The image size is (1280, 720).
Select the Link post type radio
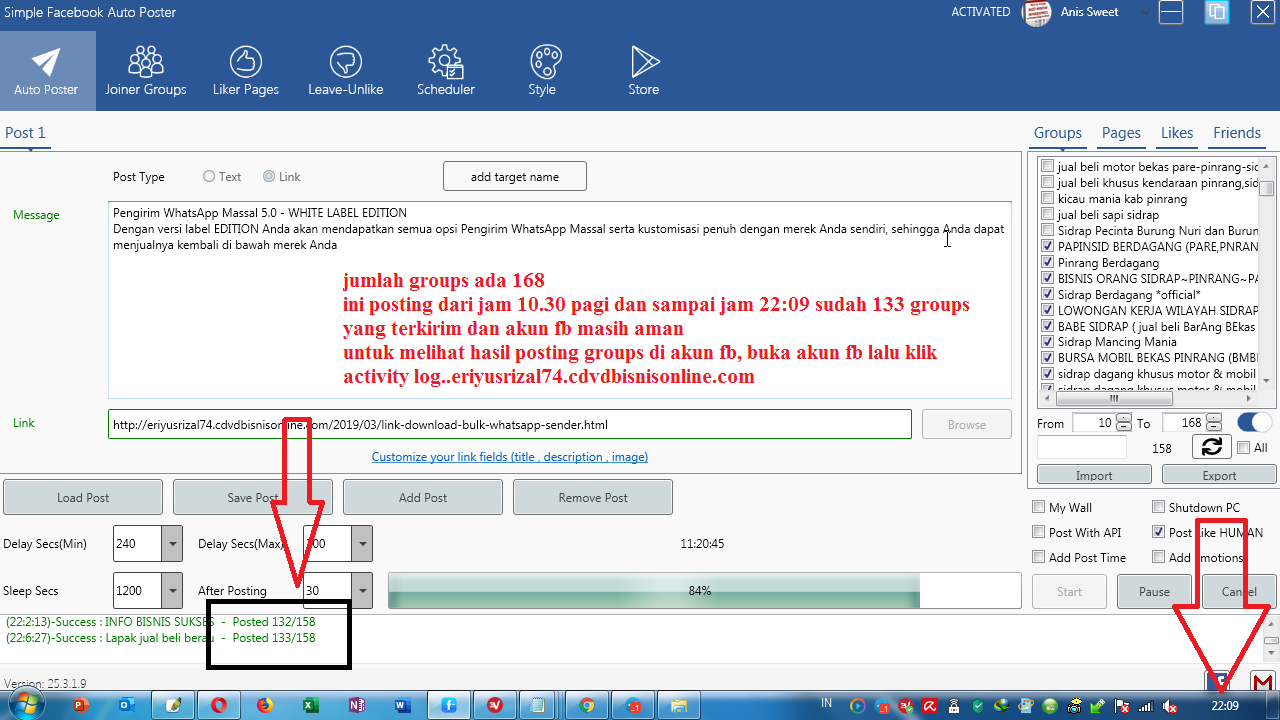[x=269, y=176]
